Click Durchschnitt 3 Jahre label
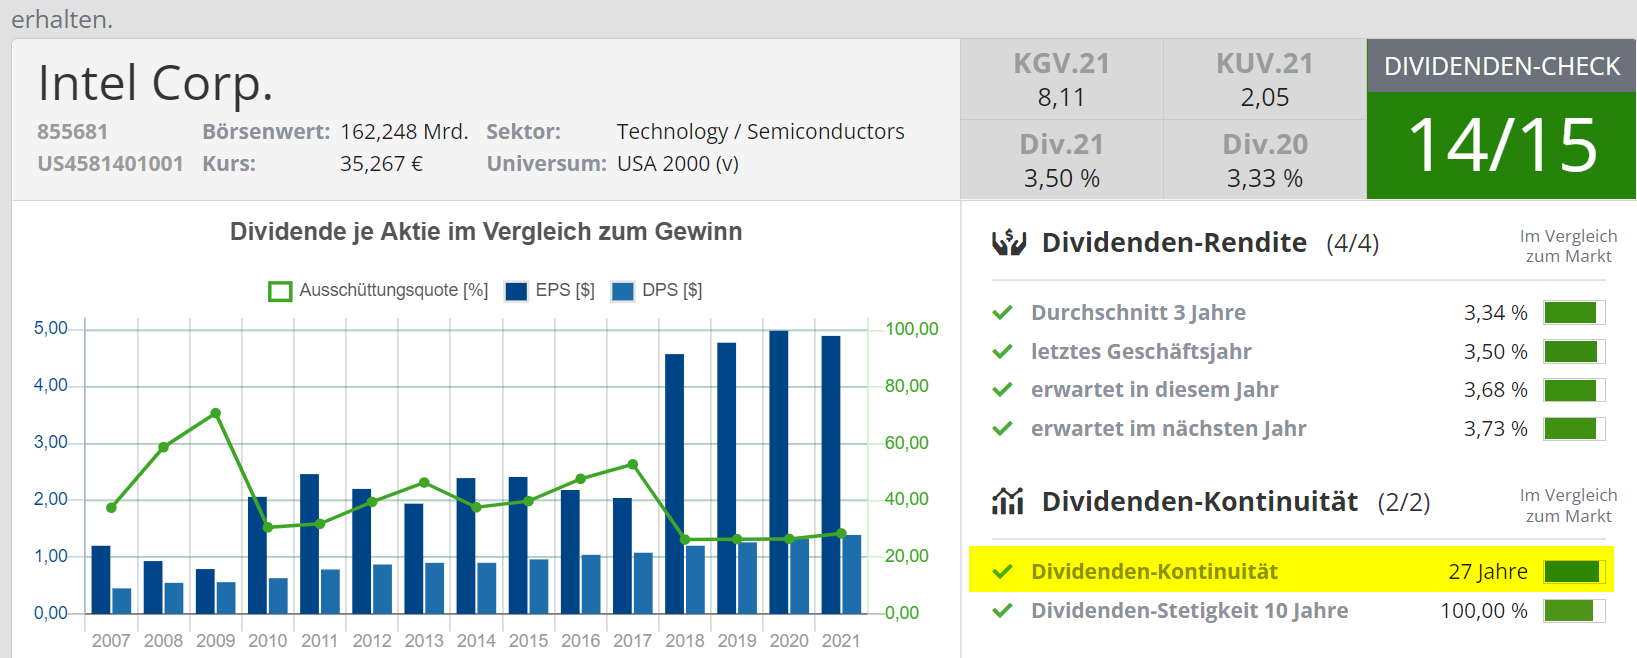The height and width of the screenshot is (658, 1637). pyautogui.click(x=1138, y=313)
